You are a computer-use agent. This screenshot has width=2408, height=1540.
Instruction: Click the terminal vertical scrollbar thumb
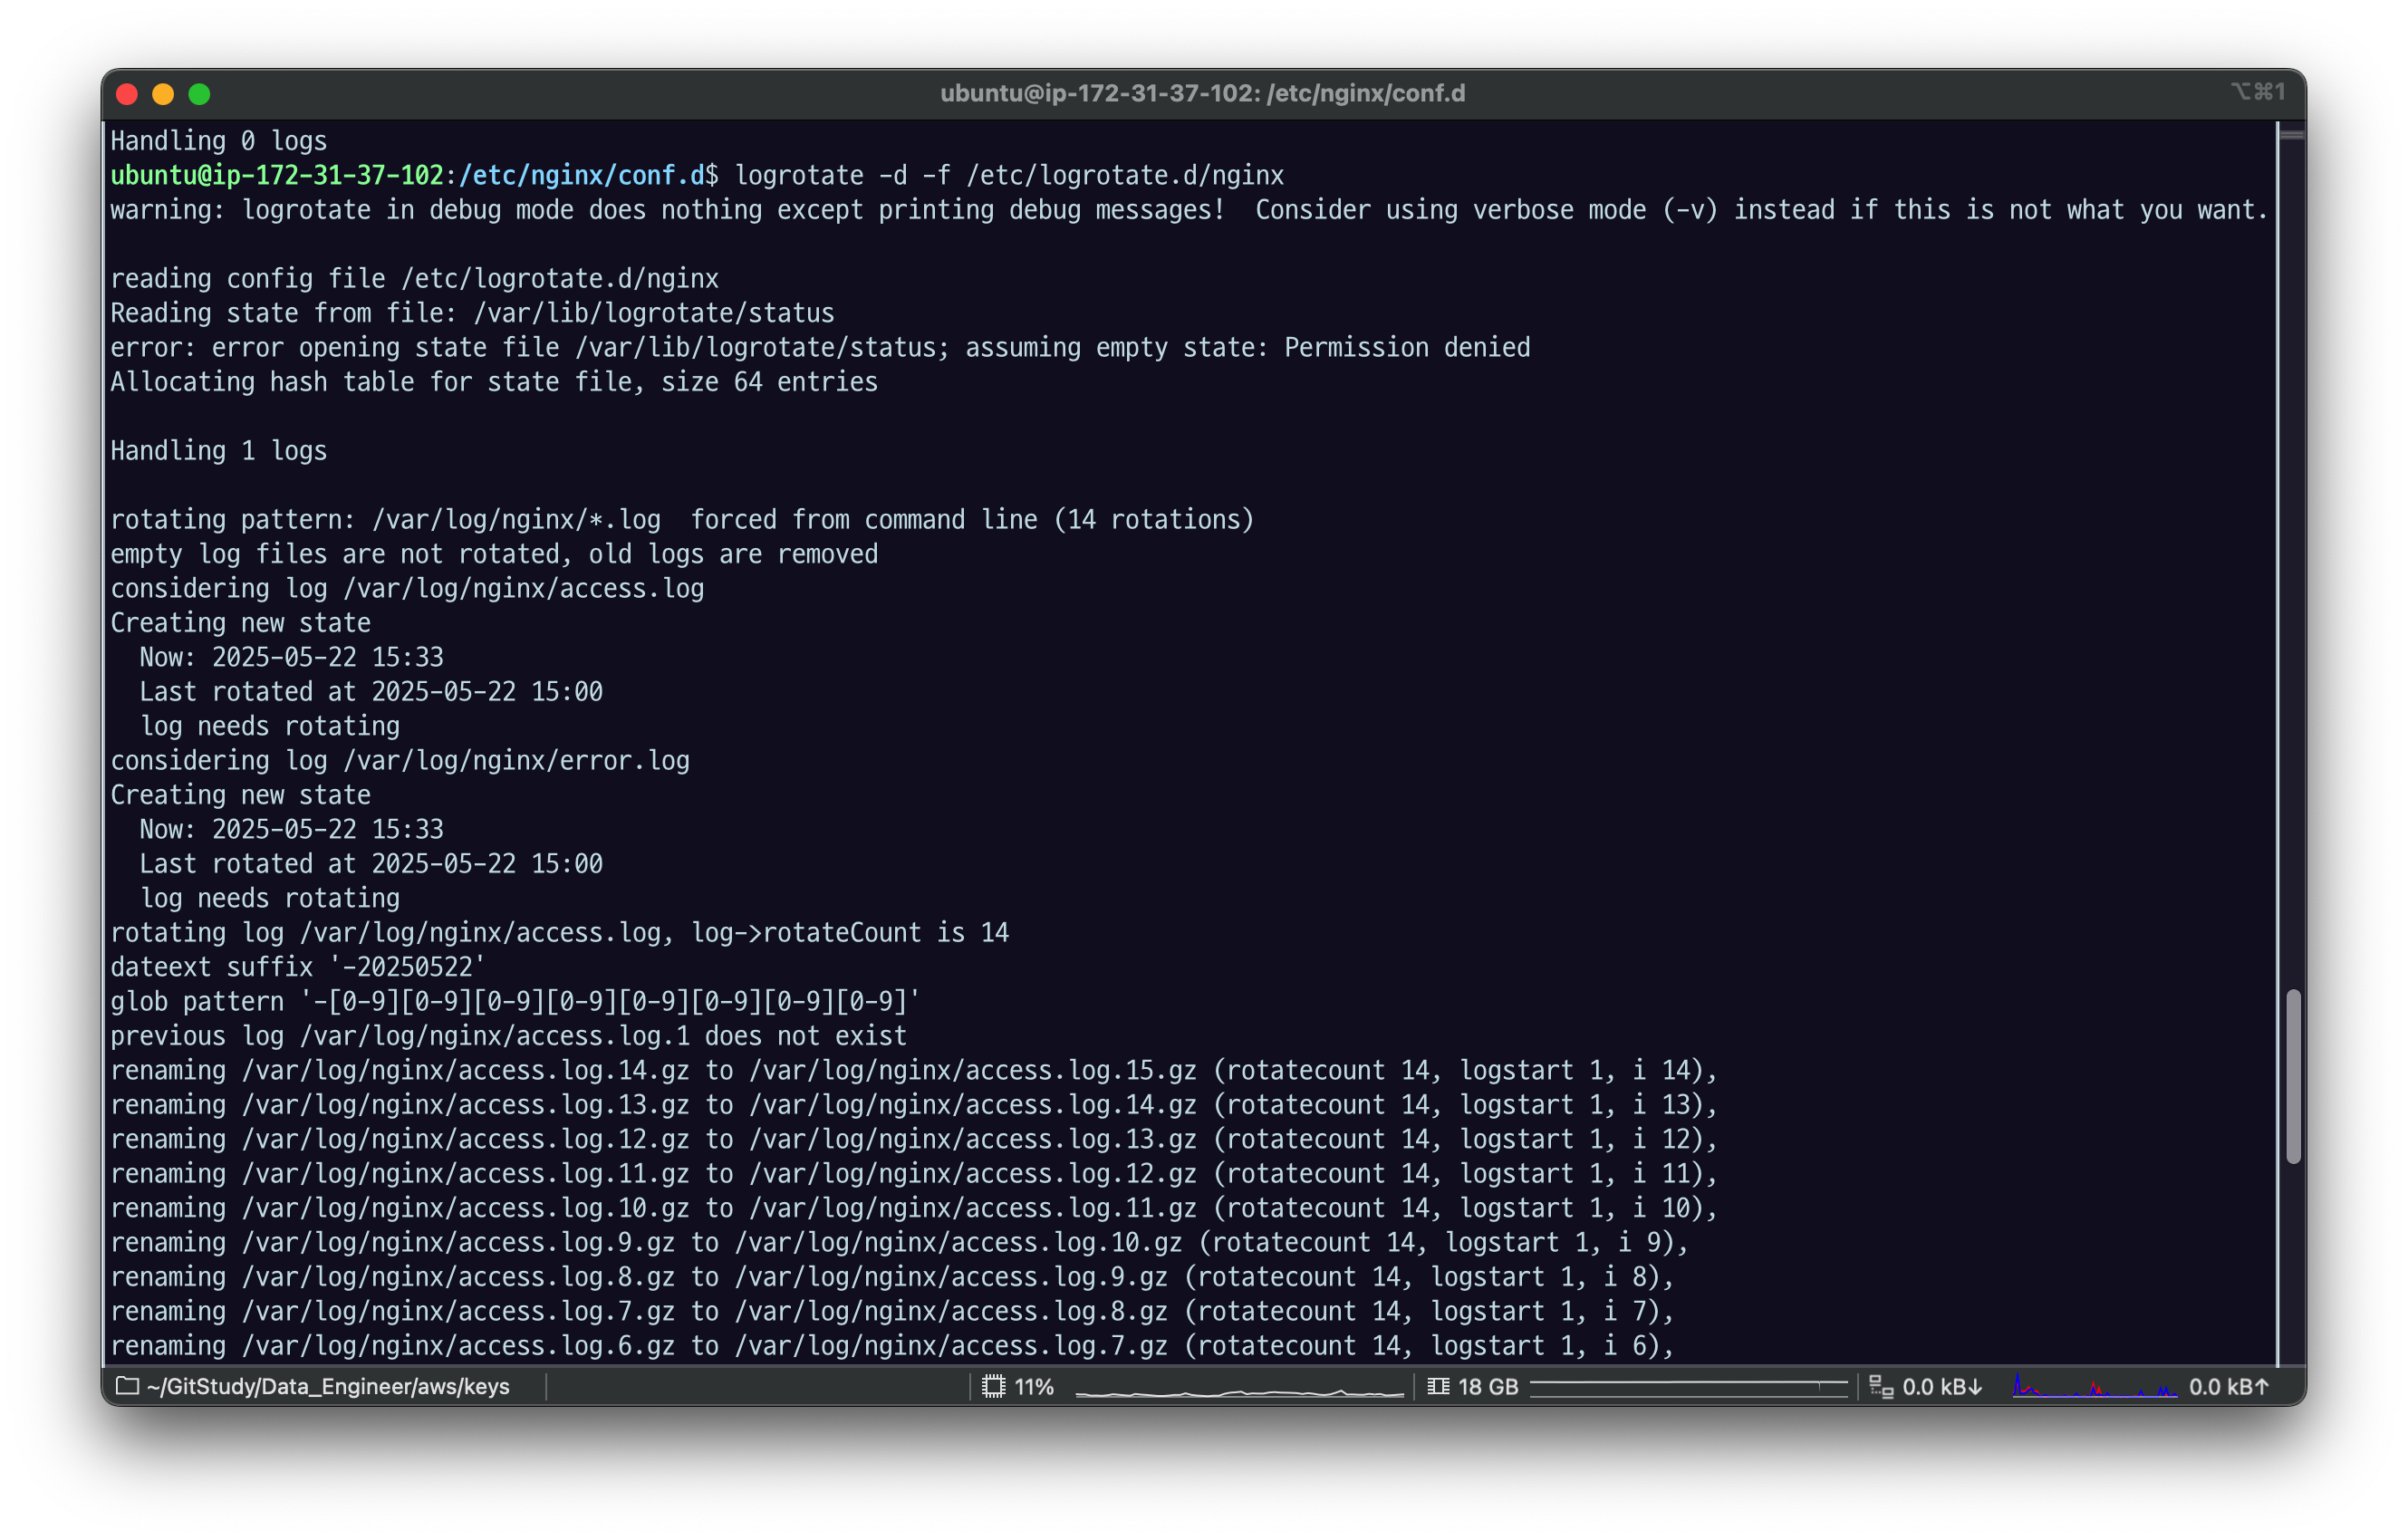(2293, 1076)
